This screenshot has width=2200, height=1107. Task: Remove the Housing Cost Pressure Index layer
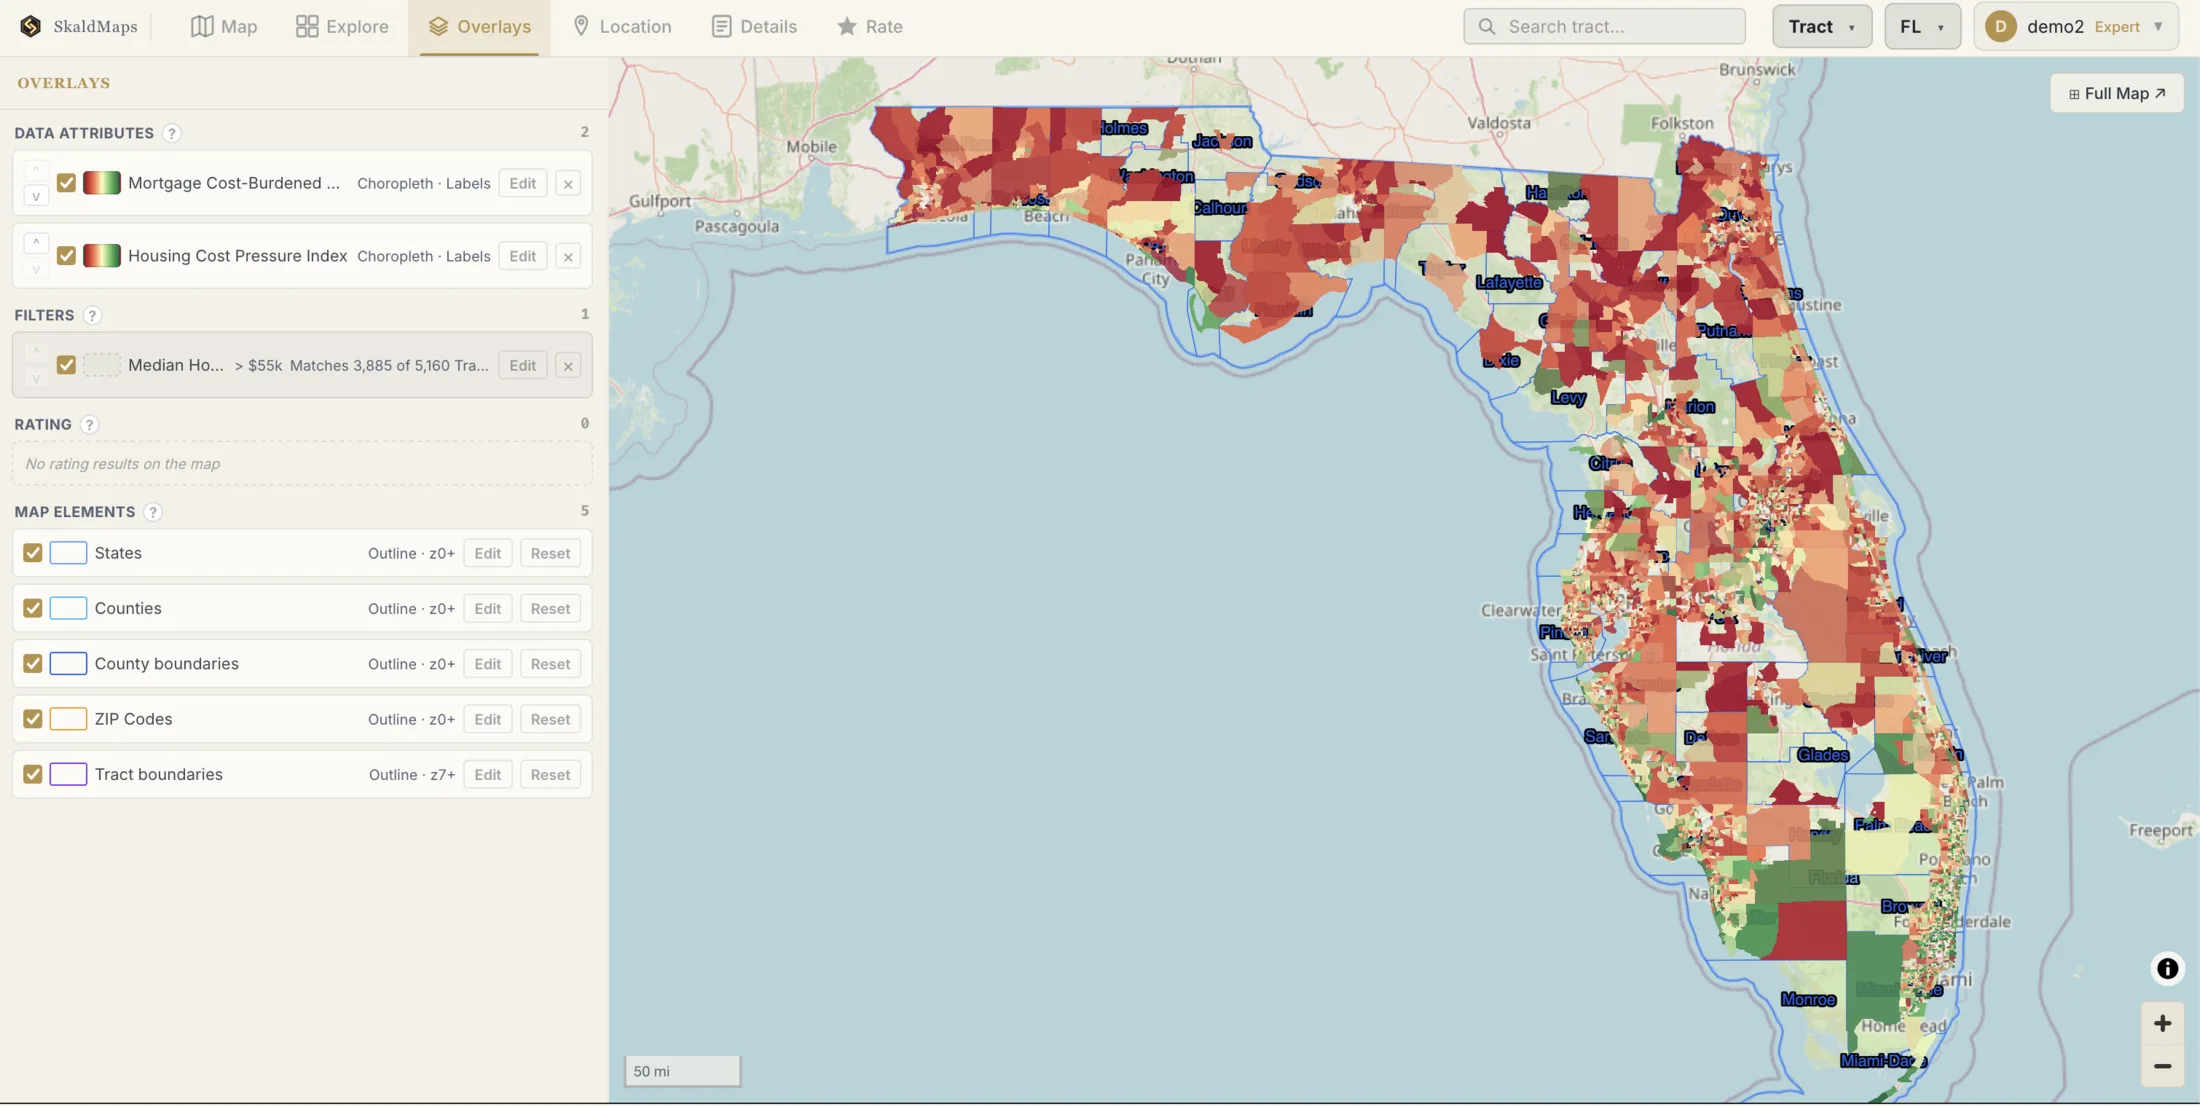[568, 256]
